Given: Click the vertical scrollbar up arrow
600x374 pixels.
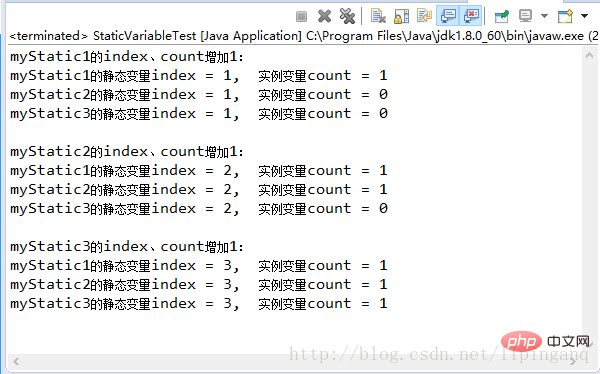Looking at the screenshot, I should (589, 56).
